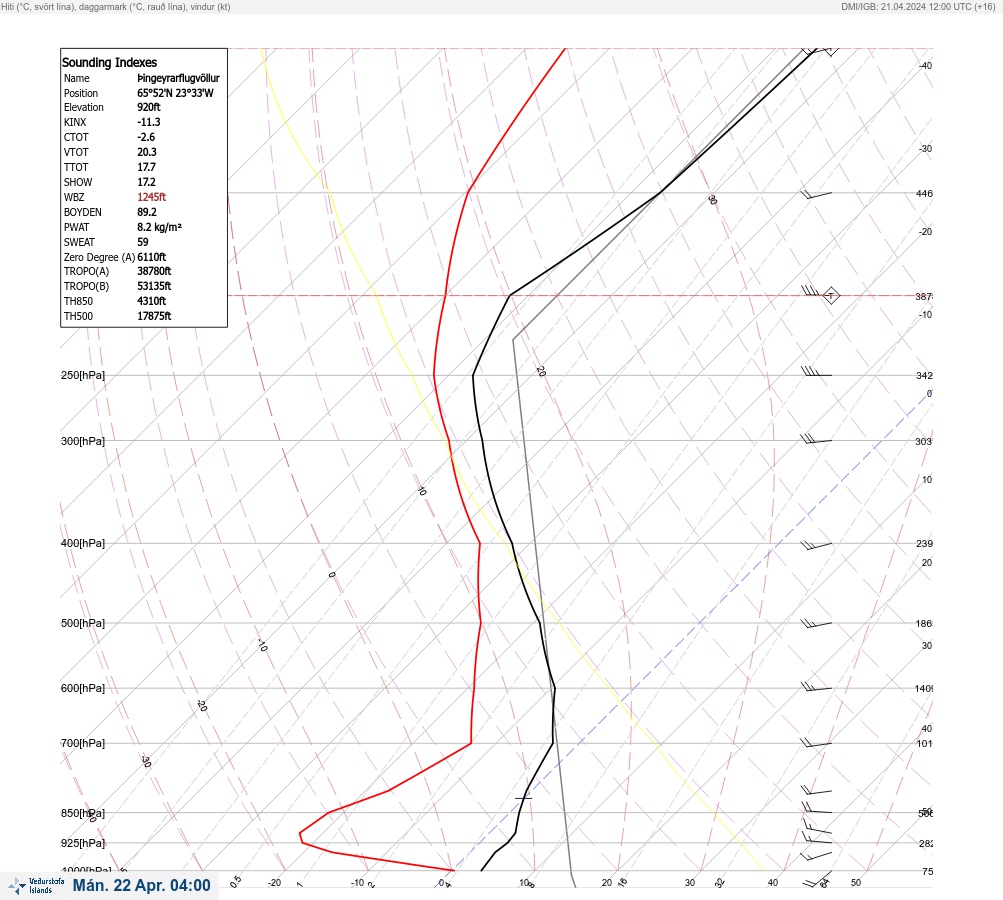
Task: Click the Zero Degree (A) value 6110ft
Action: pyautogui.click(x=152, y=257)
